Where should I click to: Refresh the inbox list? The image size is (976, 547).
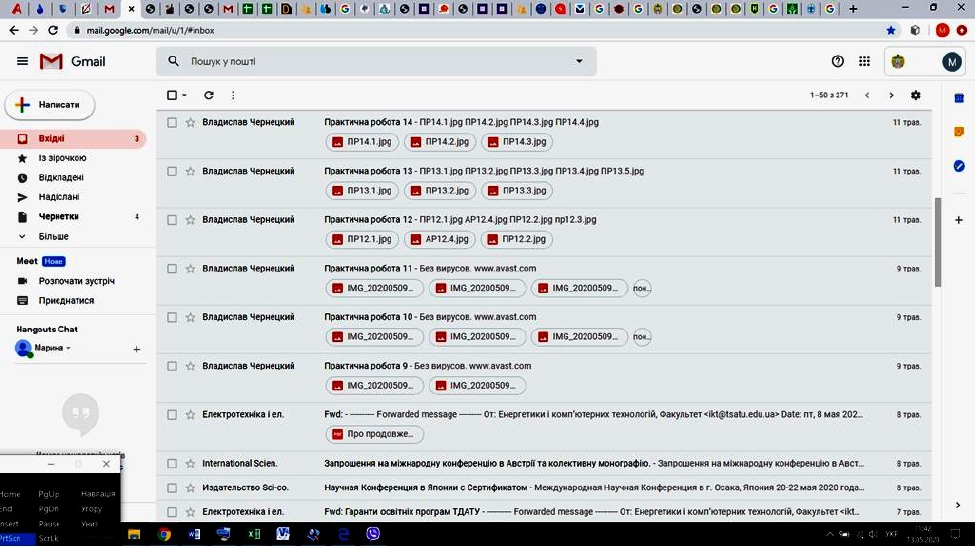click(x=209, y=95)
